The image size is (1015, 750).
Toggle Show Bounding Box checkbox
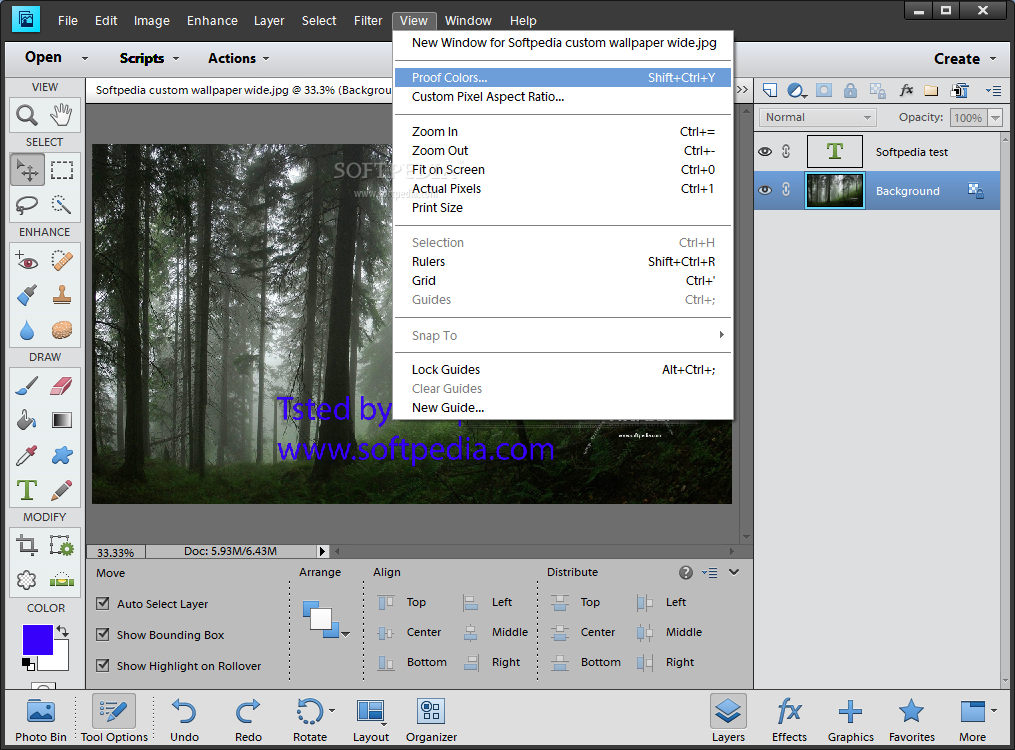tap(102, 635)
